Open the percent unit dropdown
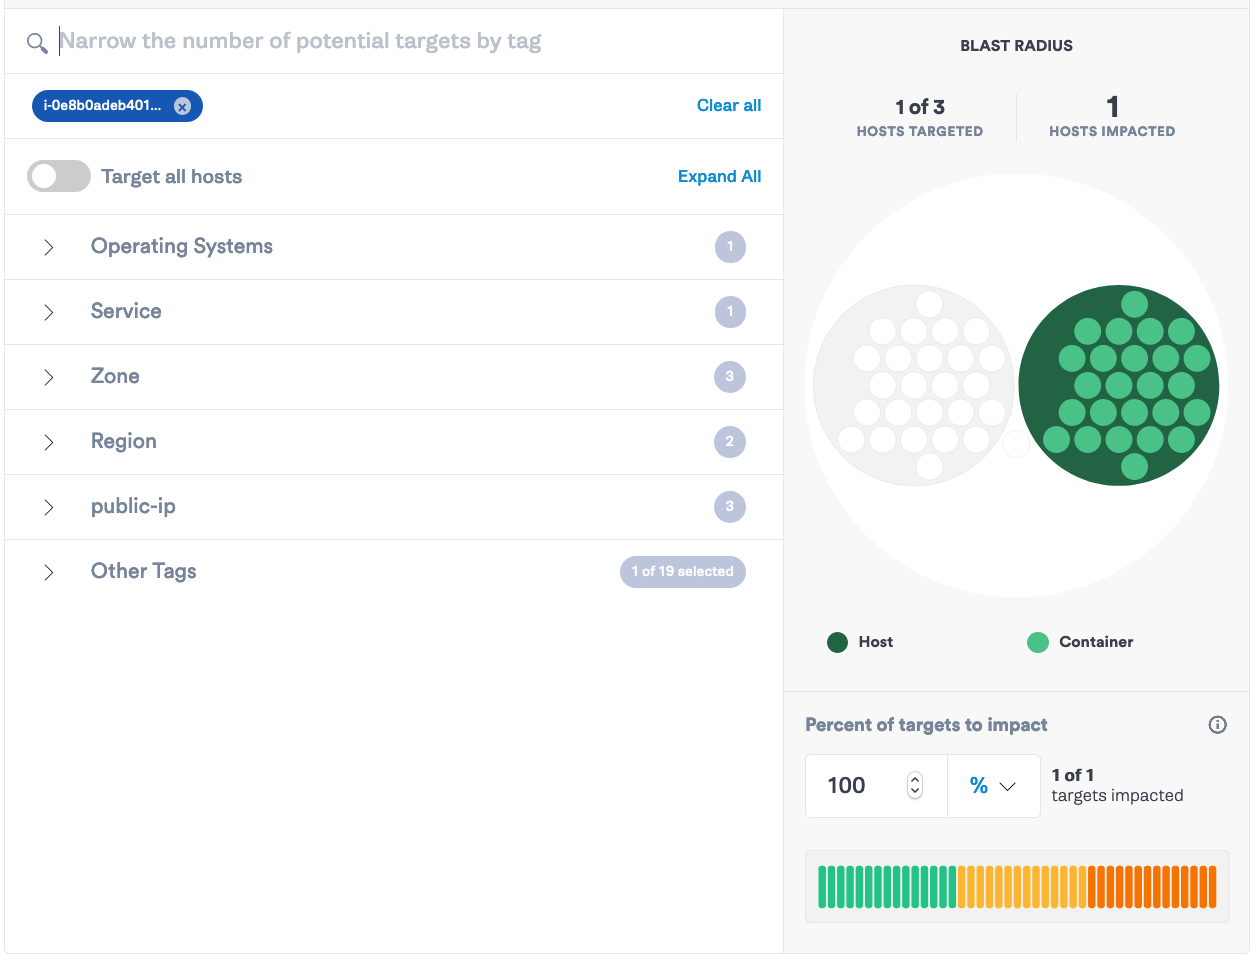 tap(993, 785)
